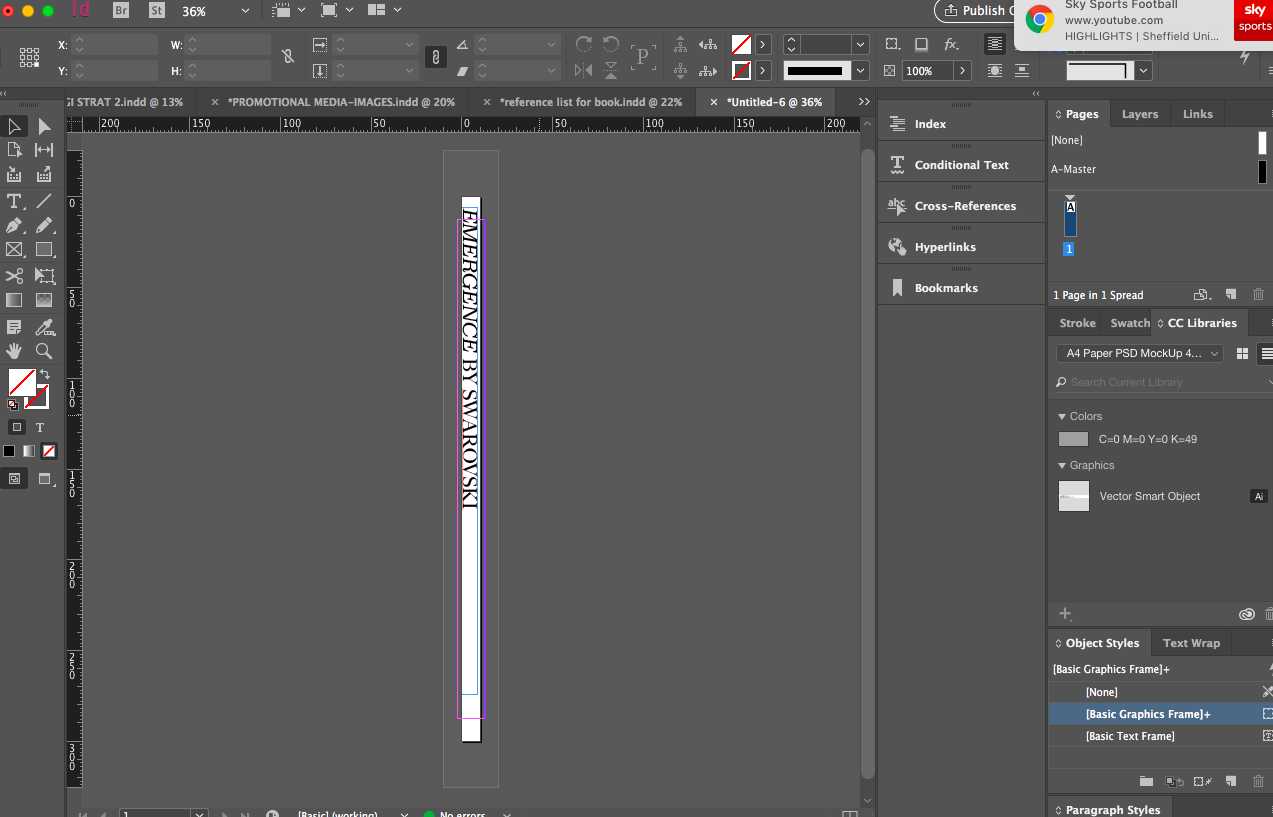Select the Selection tool arrow

coord(15,126)
